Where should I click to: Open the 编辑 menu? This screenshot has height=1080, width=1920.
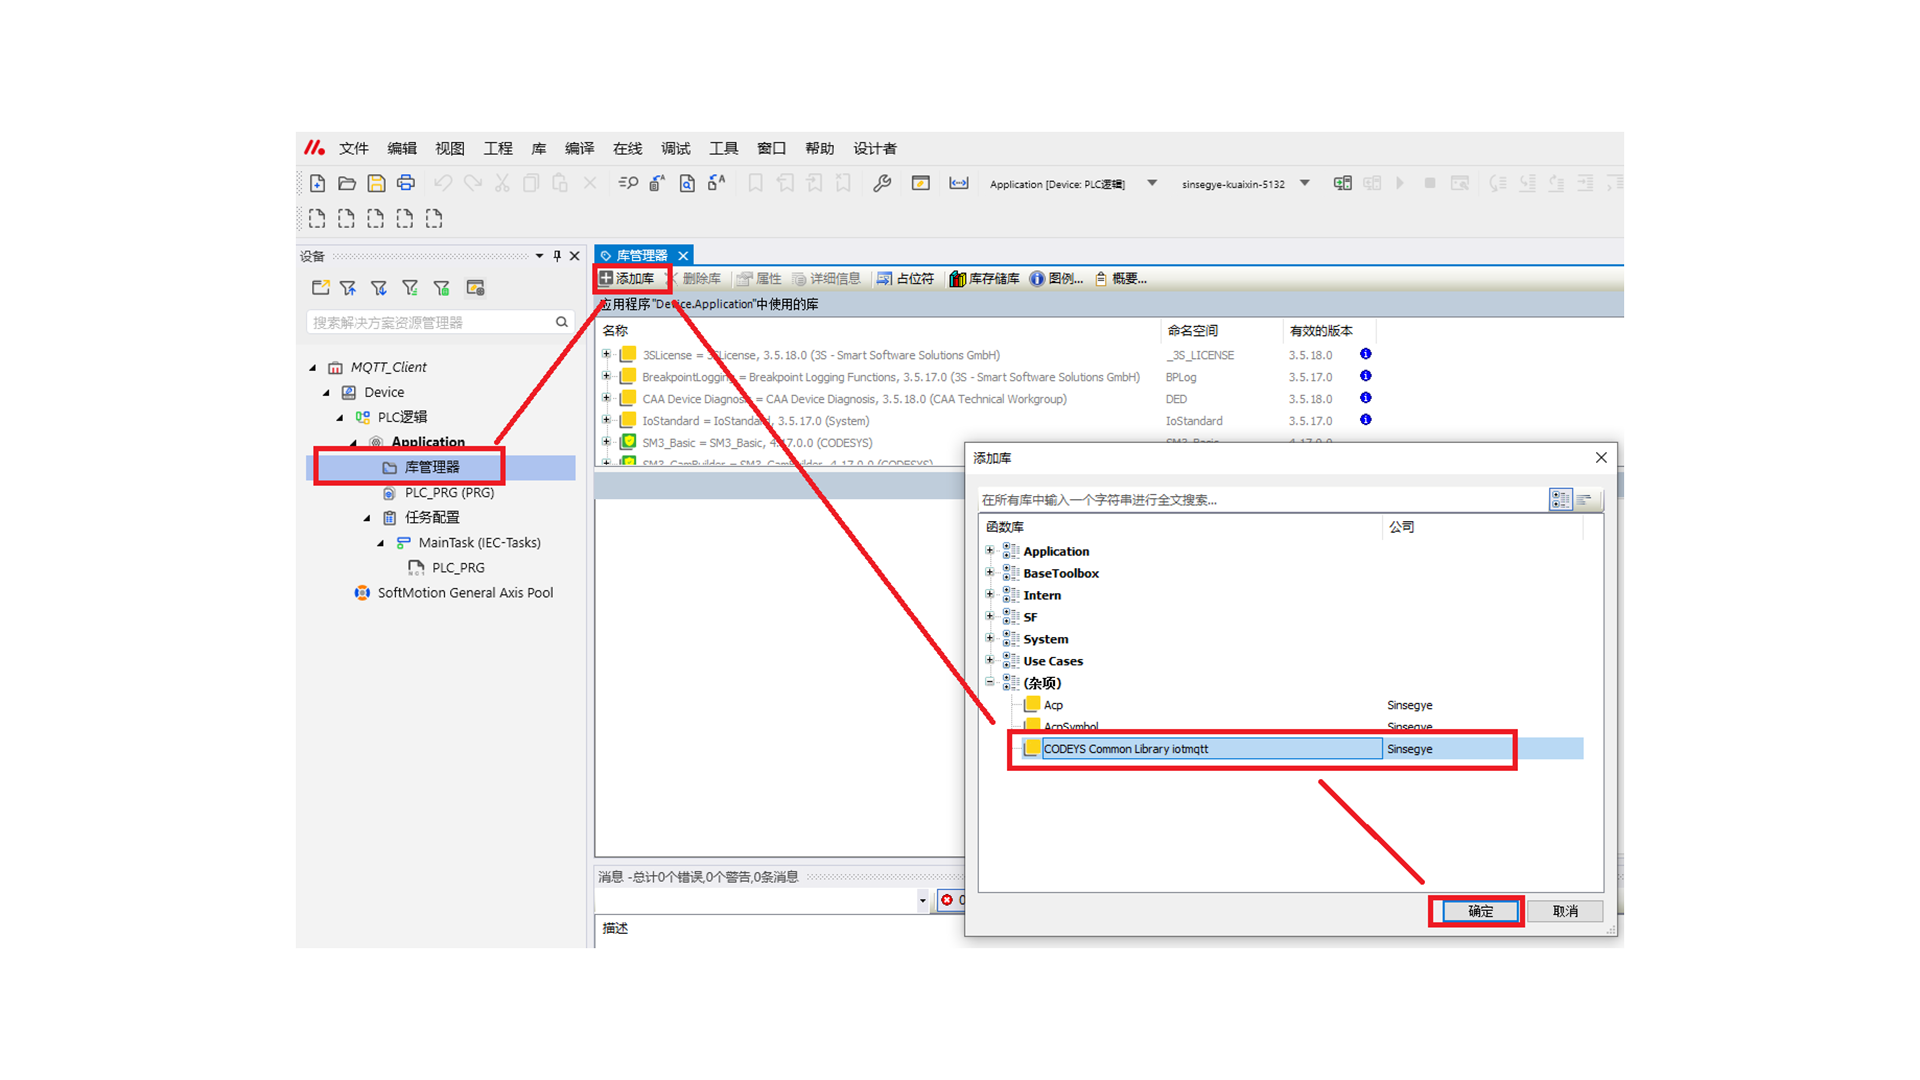tap(402, 148)
